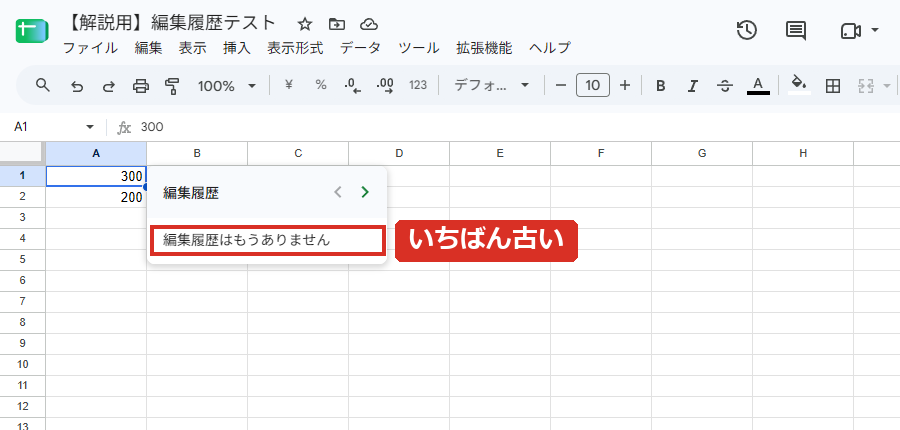Open the borders tool
This screenshot has width=900, height=430.
tap(832, 86)
